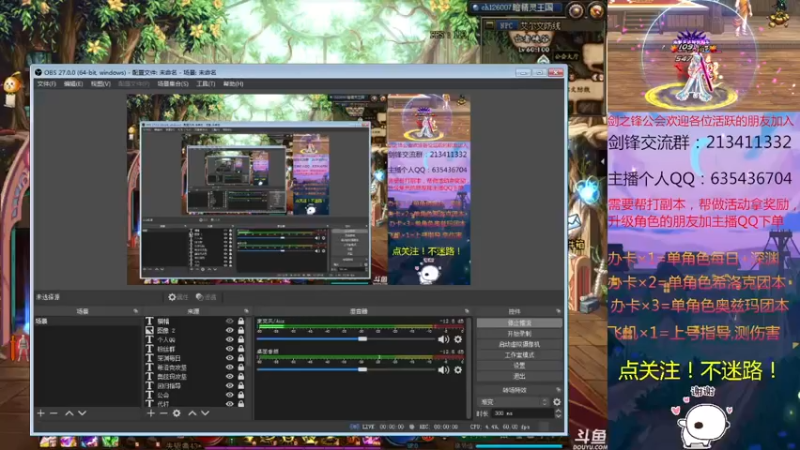800x450 pixels.
Task: Click the second round game icon above the OBS window
Action: click(596, 10)
